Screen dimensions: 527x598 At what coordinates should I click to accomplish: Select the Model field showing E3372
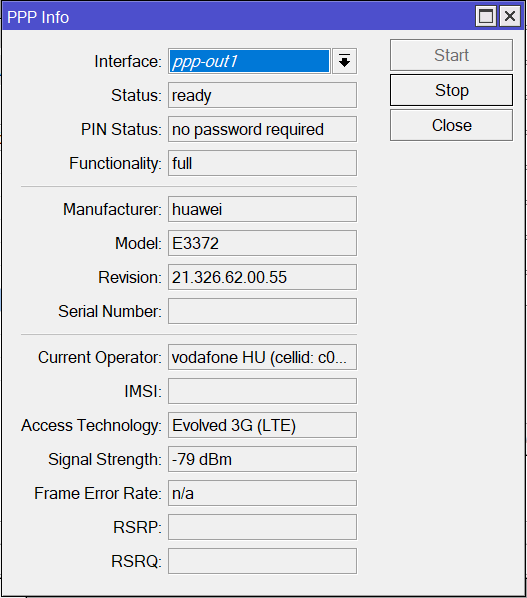coord(262,243)
